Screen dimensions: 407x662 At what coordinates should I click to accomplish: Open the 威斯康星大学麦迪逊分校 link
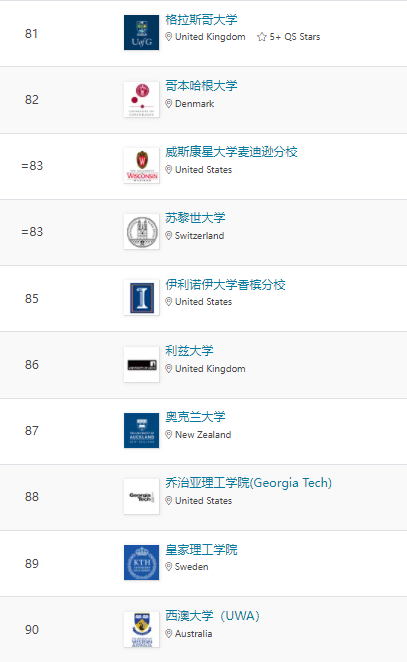[231, 152]
